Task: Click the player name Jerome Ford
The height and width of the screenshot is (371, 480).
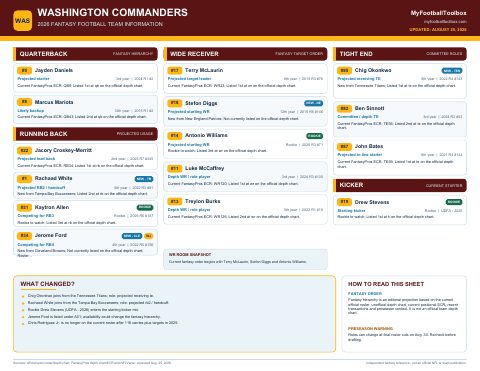Action: [51, 235]
